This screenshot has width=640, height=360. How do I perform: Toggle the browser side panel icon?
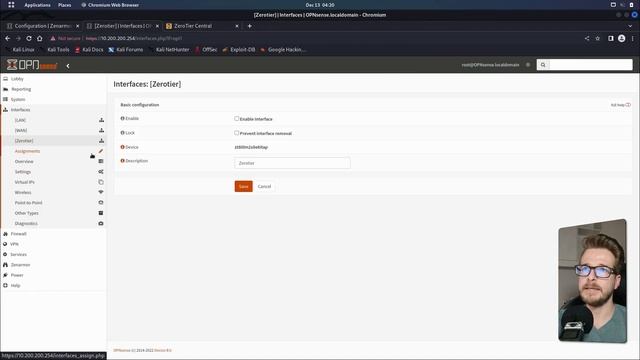coord(611,38)
